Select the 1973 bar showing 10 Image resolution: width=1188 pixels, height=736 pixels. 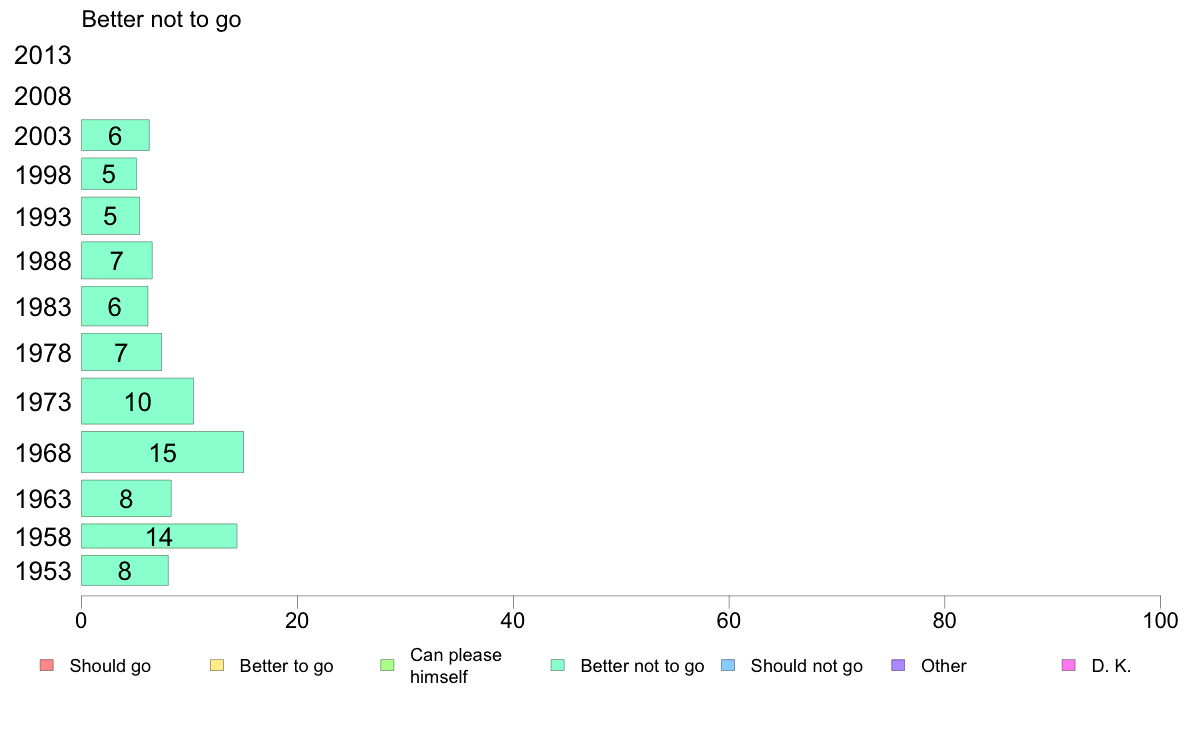pos(137,401)
